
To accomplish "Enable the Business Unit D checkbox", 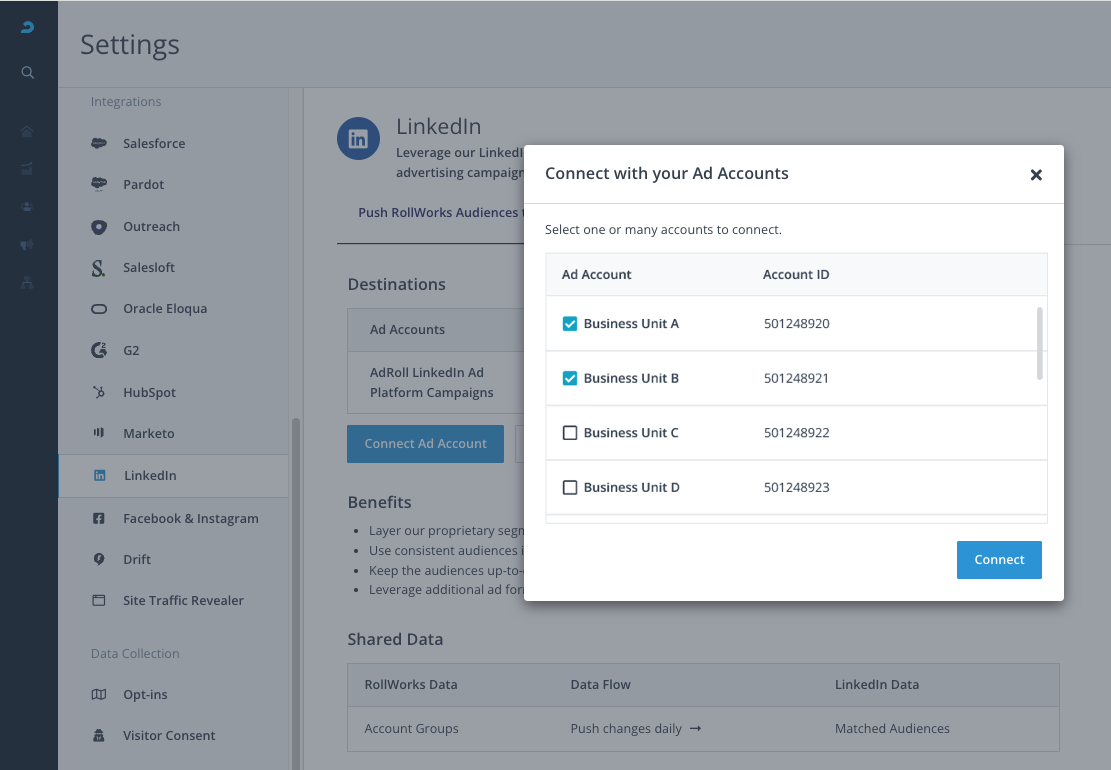I will 570,487.
